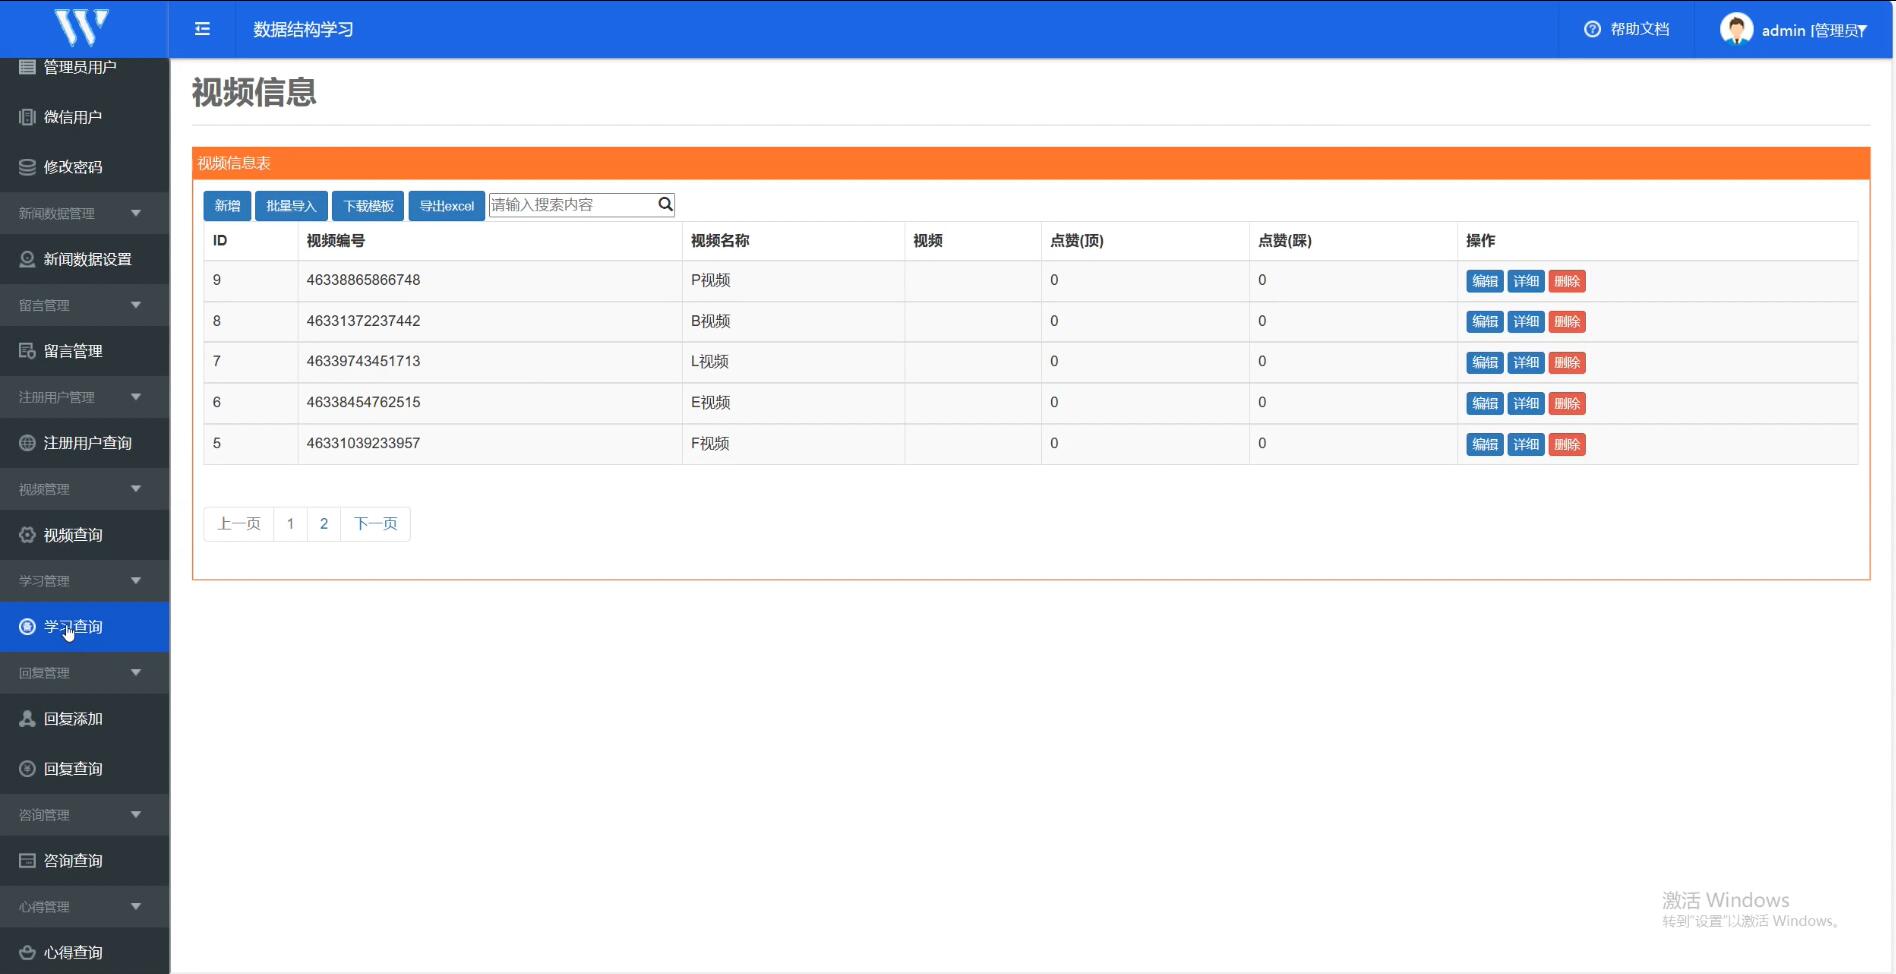Click the 视频查询 gear icon

coord(27,535)
